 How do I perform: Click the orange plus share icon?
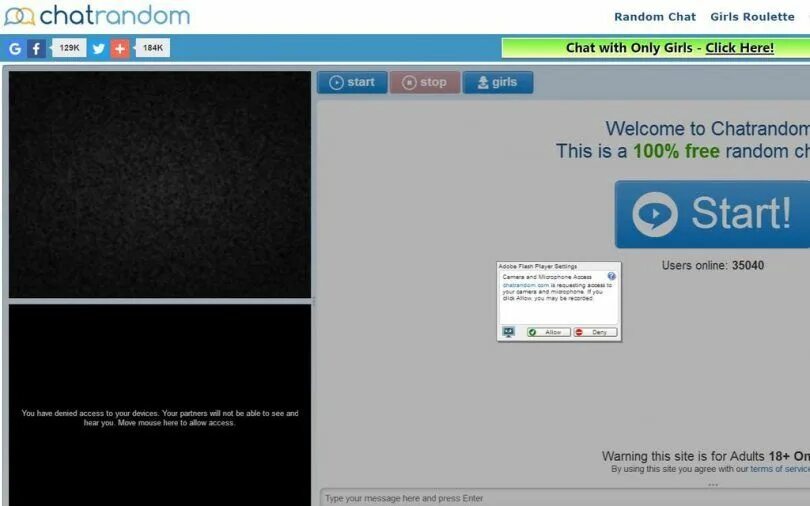[x=120, y=49]
